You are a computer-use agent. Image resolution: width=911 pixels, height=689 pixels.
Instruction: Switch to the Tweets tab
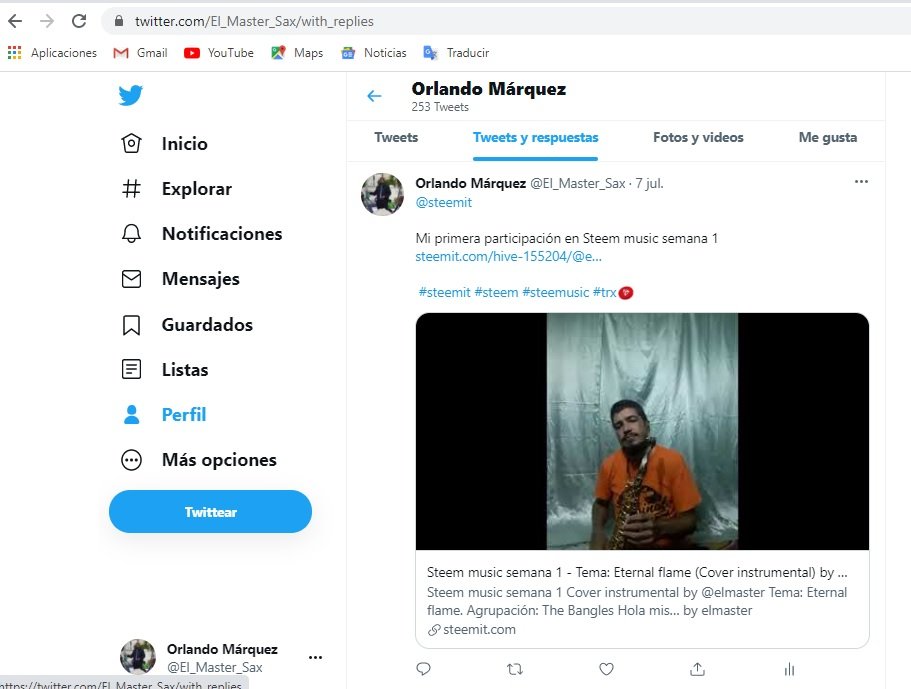[396, 138]
